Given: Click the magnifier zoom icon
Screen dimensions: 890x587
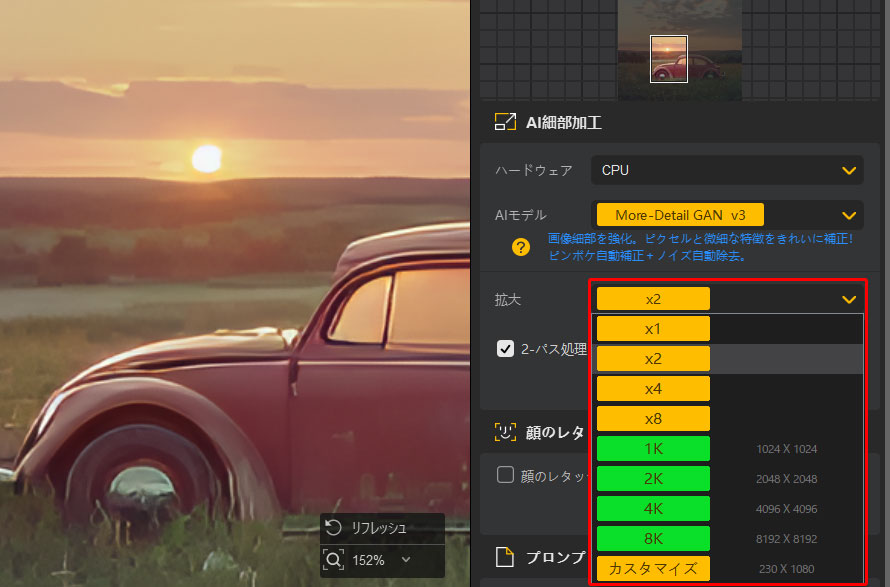Looking at the screenshot, I should coord(334,560).
